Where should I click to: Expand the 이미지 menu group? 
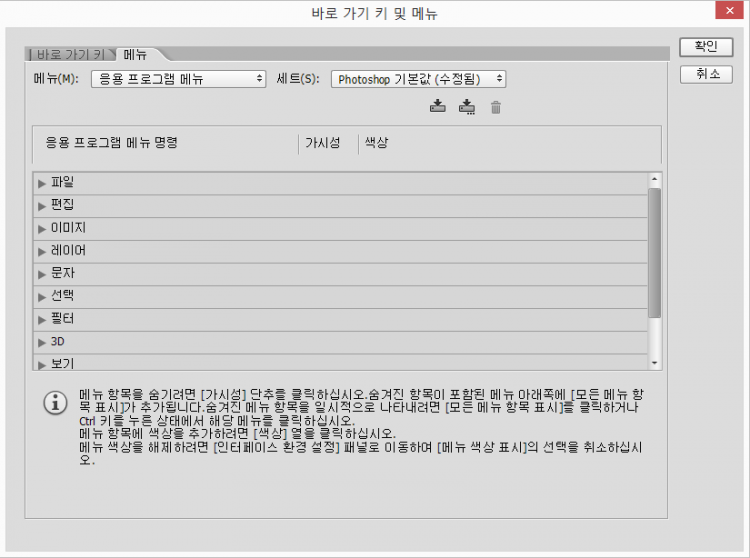point(42,228)
